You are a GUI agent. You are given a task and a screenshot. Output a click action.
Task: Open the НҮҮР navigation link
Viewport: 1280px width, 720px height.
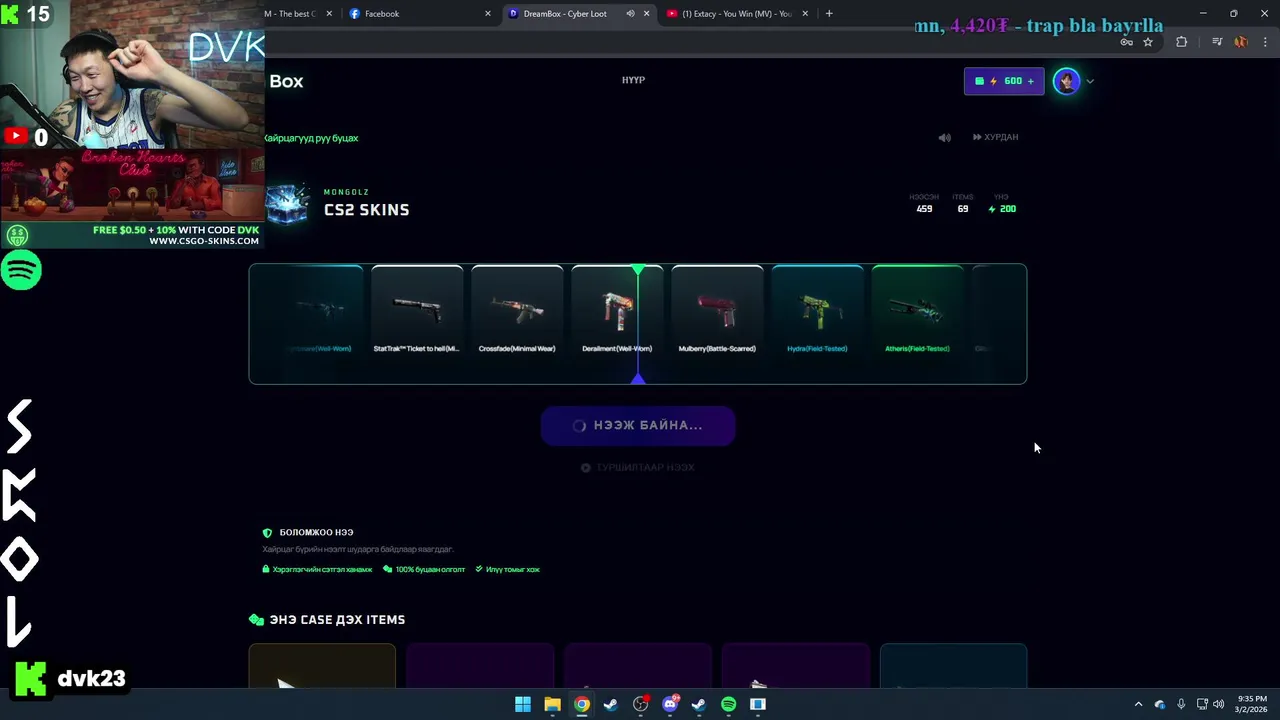[x=633, y=80]
